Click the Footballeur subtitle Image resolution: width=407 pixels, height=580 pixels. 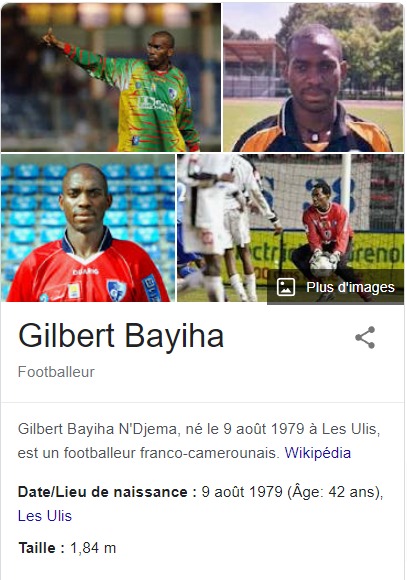[x=56, y=372]
